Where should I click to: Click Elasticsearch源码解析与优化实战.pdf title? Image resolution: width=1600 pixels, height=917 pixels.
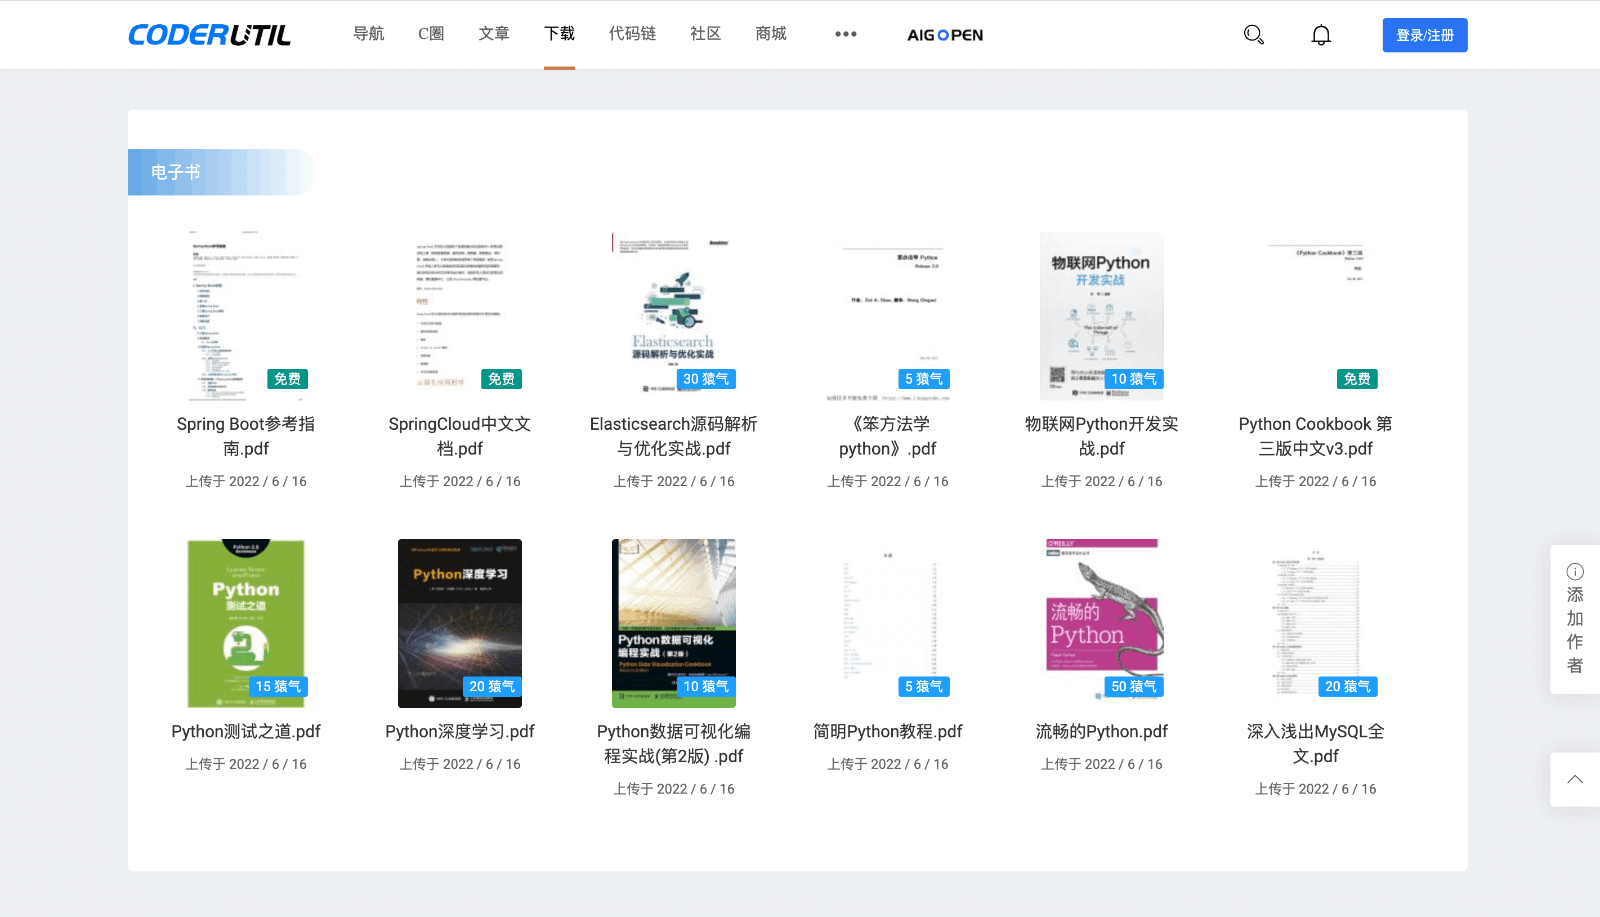point(674,436)
